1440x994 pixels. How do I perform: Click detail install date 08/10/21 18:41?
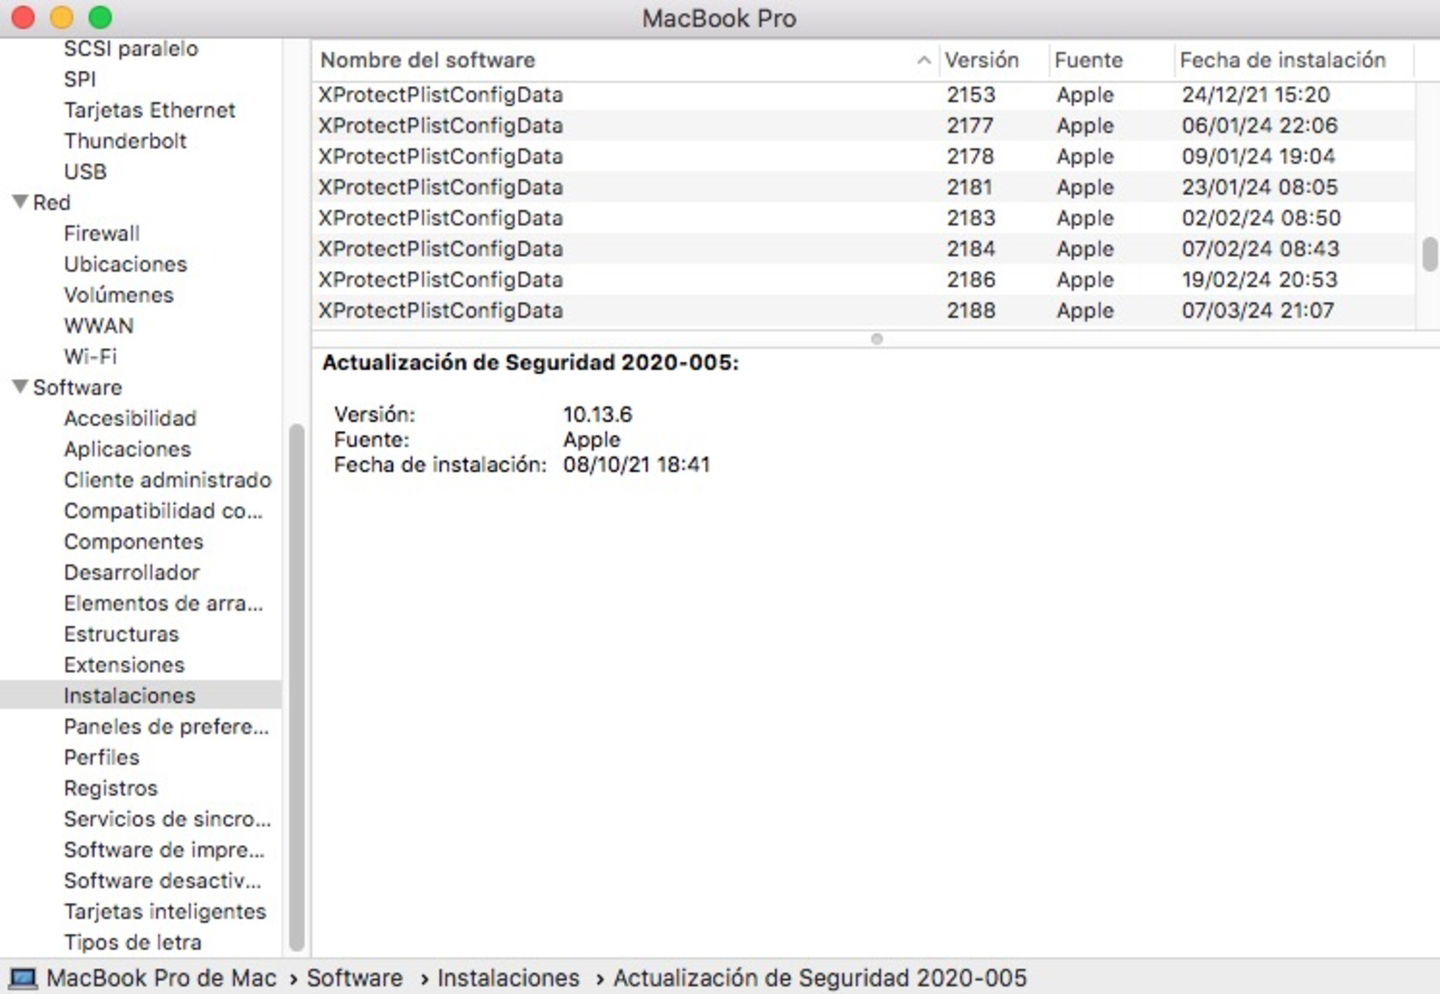[636, 465]
